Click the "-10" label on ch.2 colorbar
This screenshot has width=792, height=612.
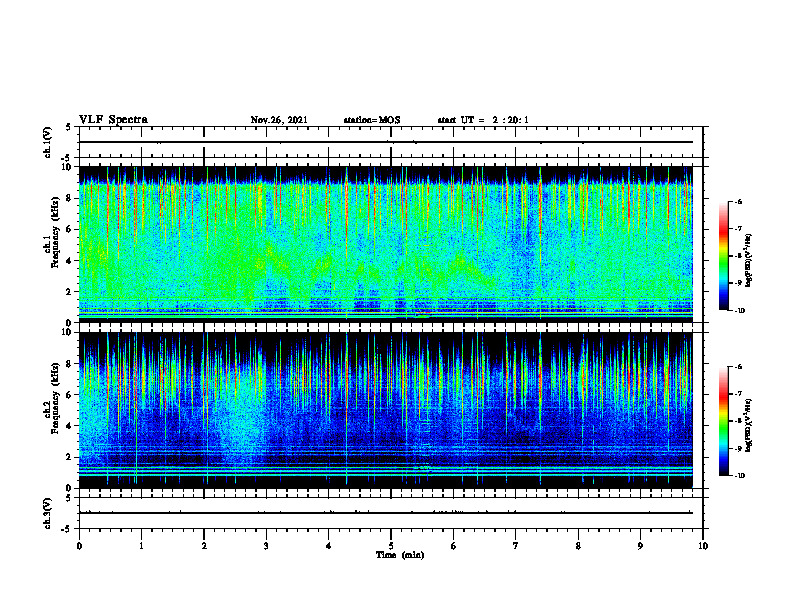pyautogui.click(x=740, y=476)
